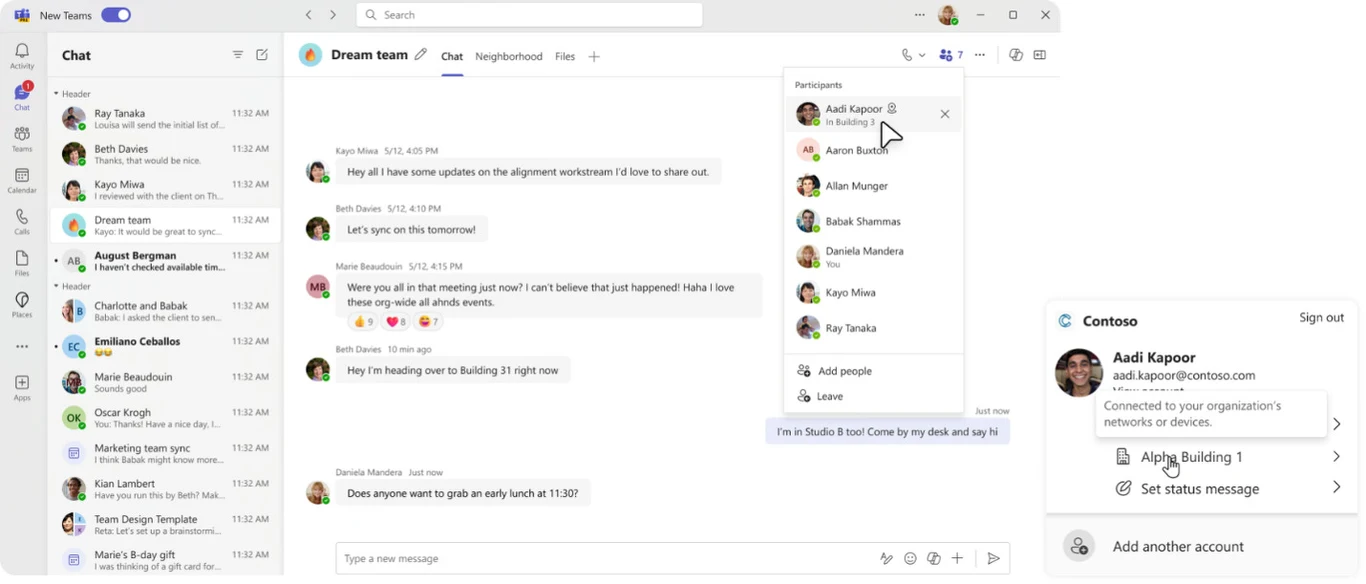Click Sign out in account panel

[x=1321, y=317]
